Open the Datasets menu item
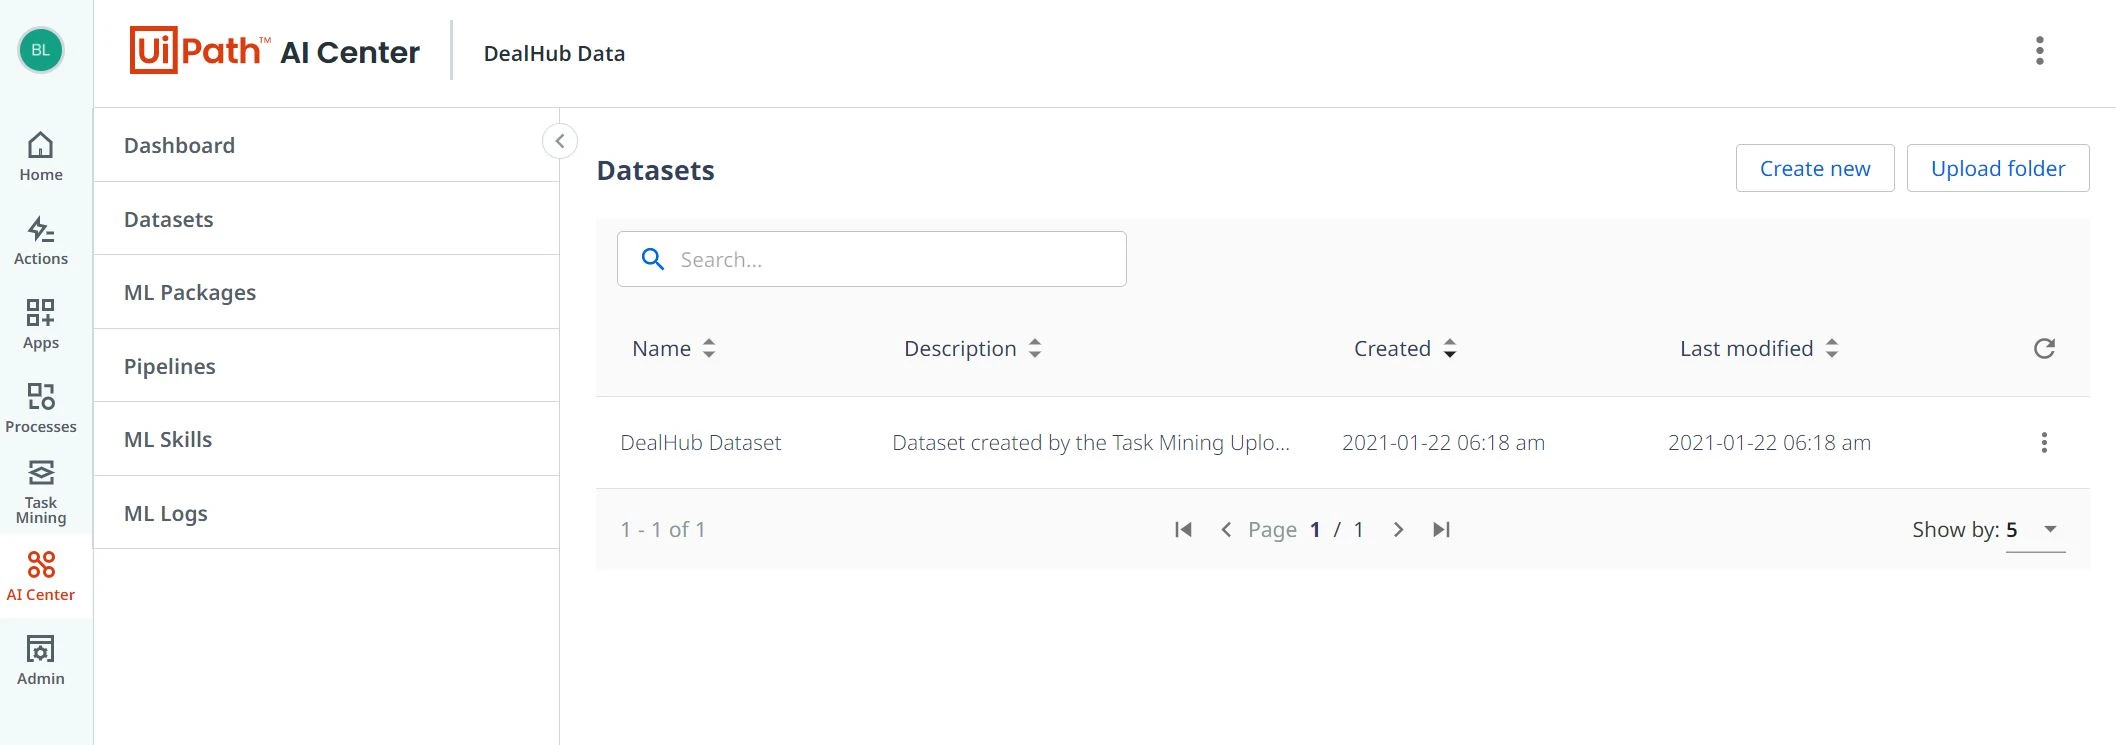 (326, 219)
